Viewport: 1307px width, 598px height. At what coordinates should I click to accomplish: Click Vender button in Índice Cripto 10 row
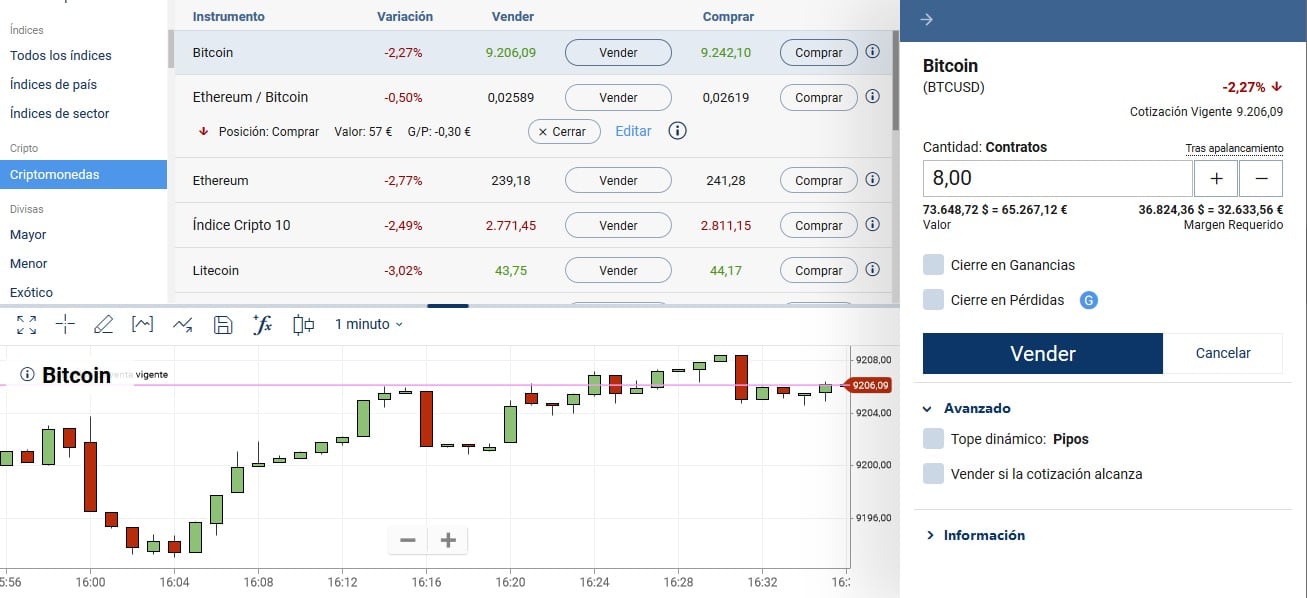point(618,225)
